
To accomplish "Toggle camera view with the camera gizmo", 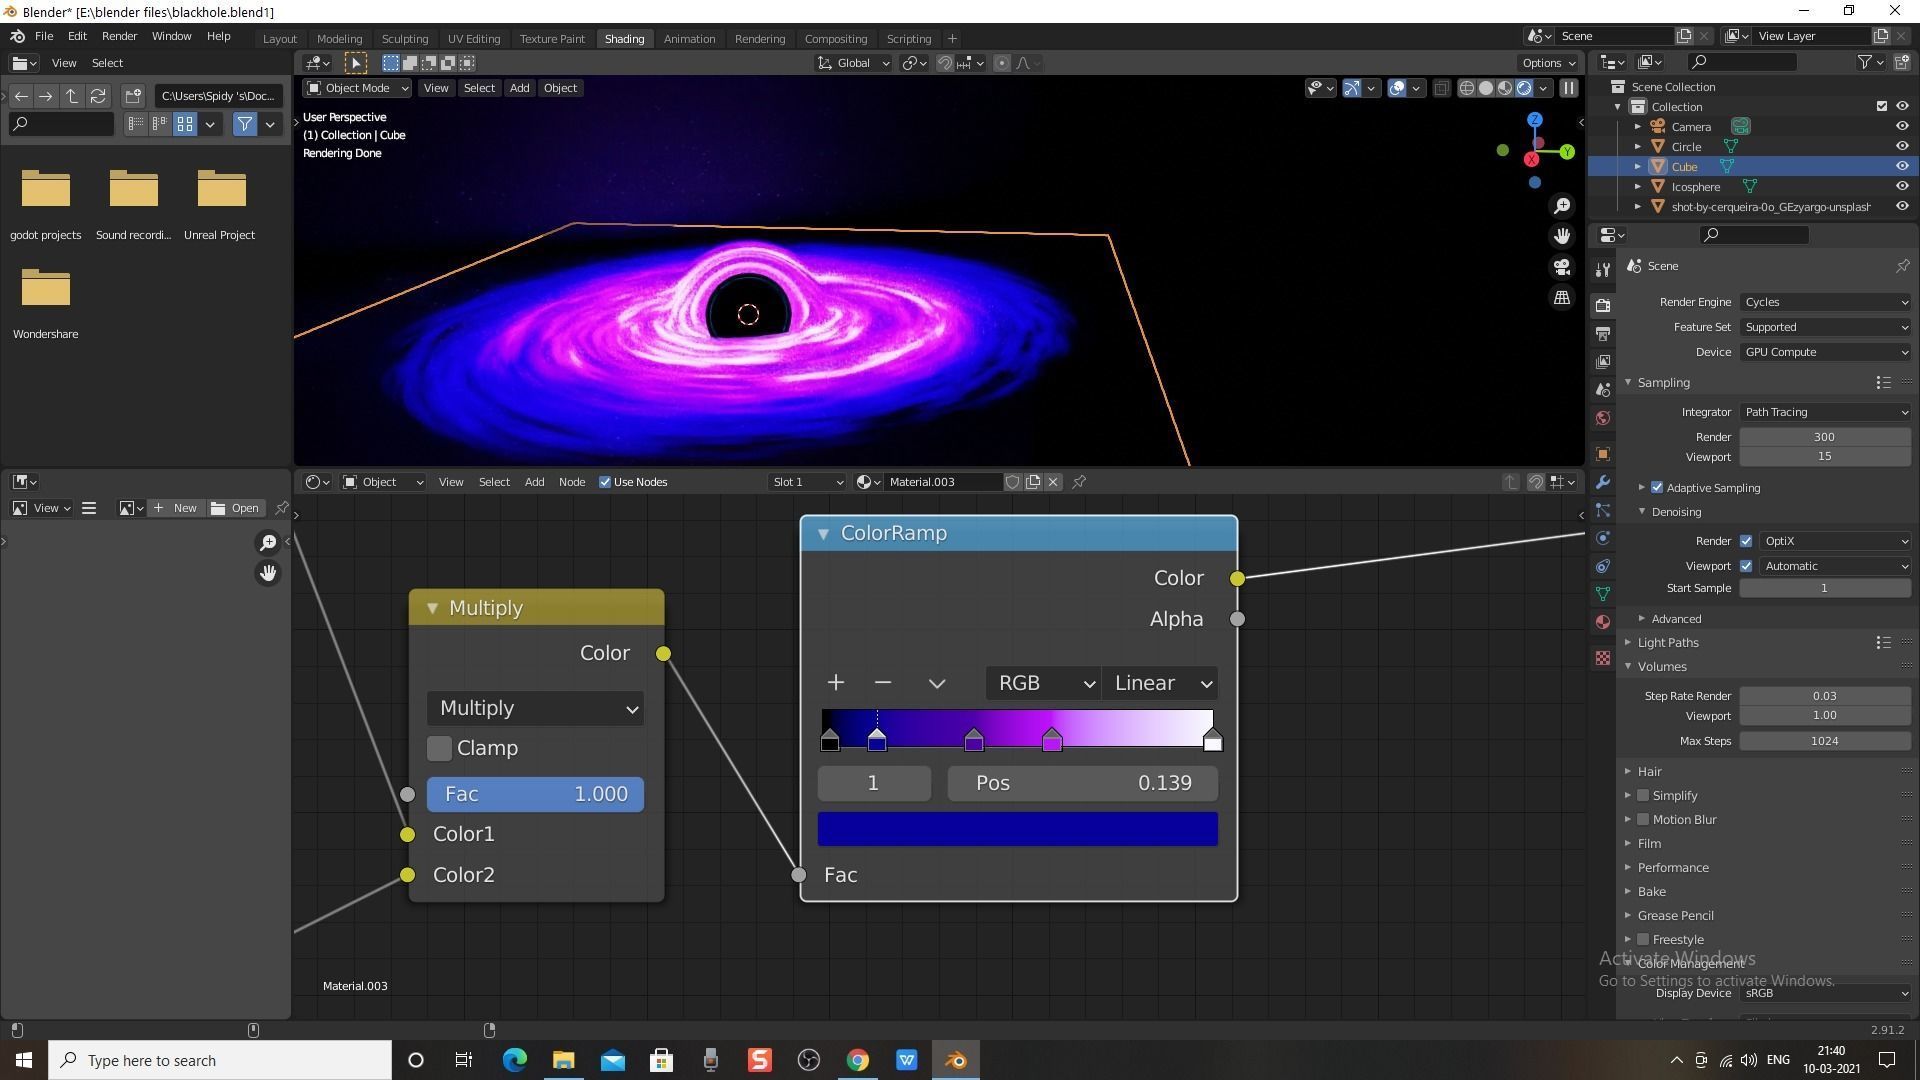I will pyautogui.click(x=1562, y=267).
